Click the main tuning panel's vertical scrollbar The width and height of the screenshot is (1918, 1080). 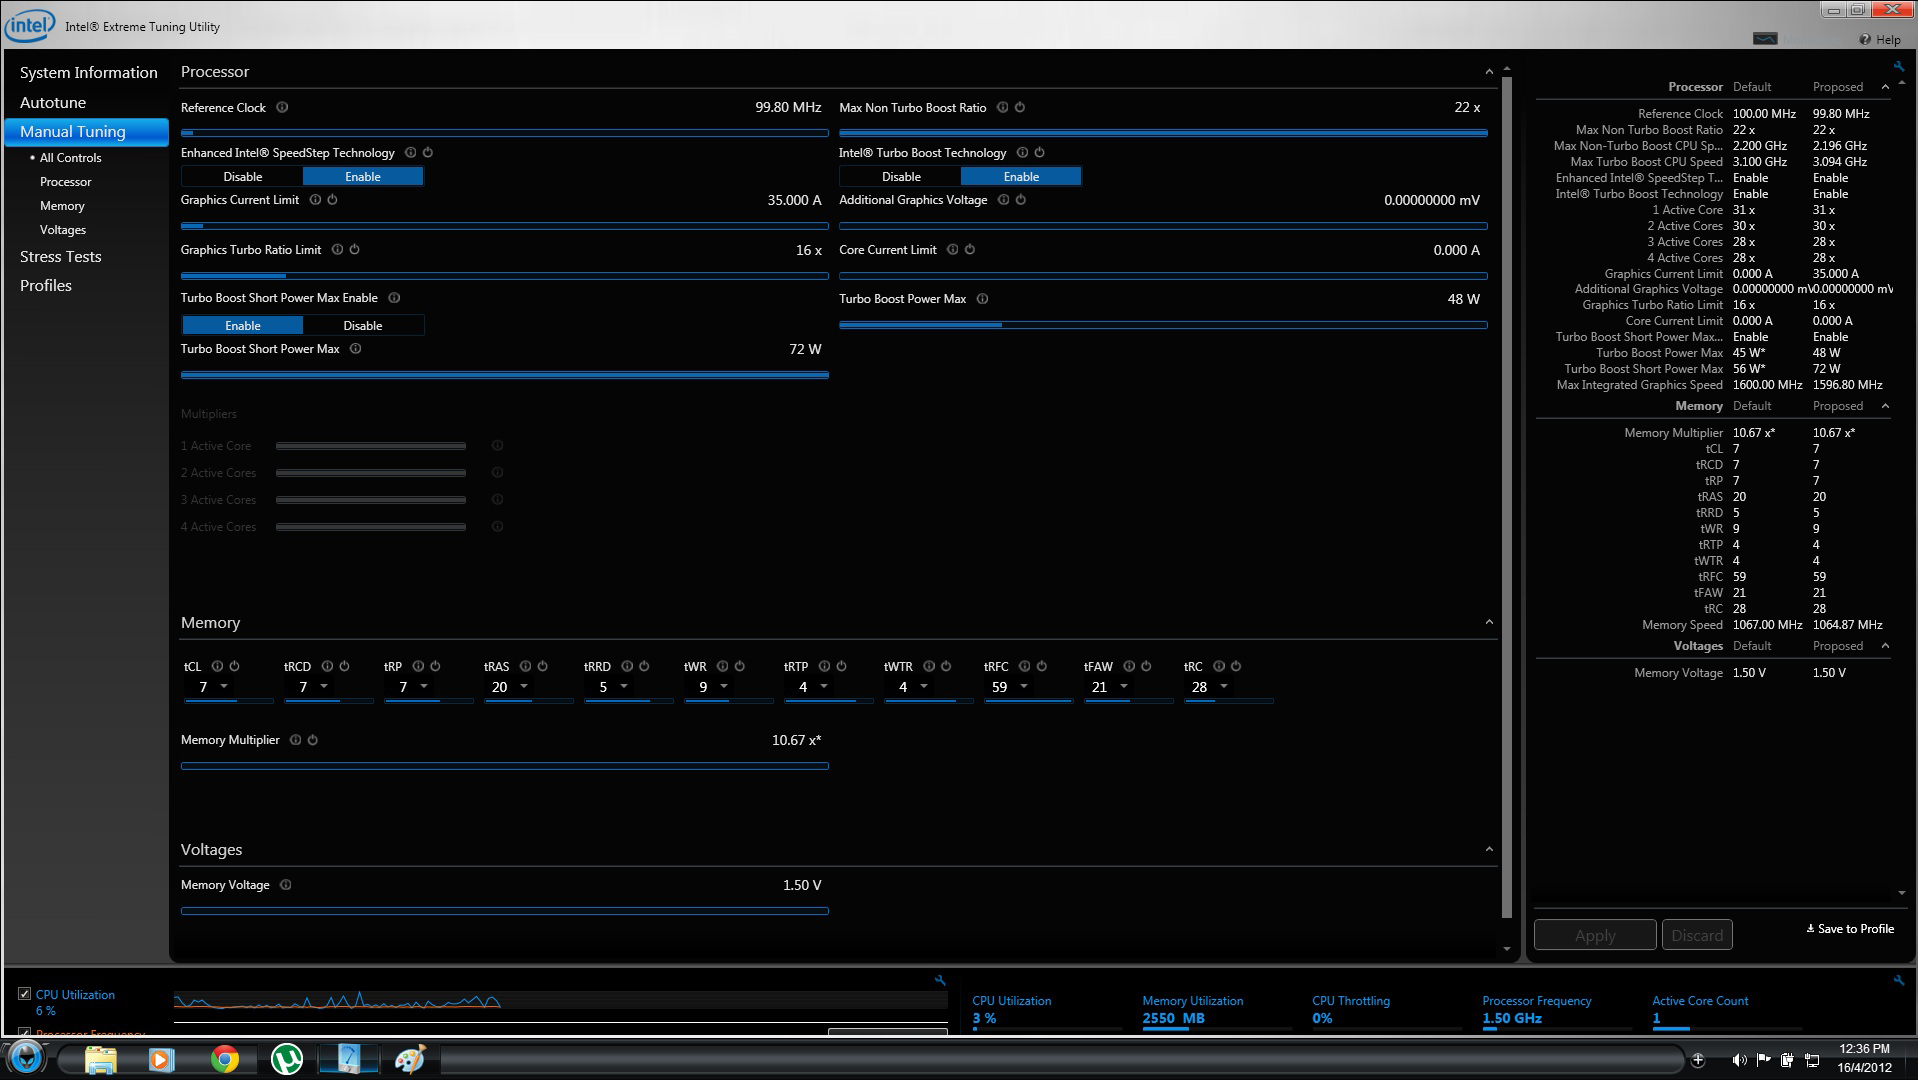(1506, 497)
